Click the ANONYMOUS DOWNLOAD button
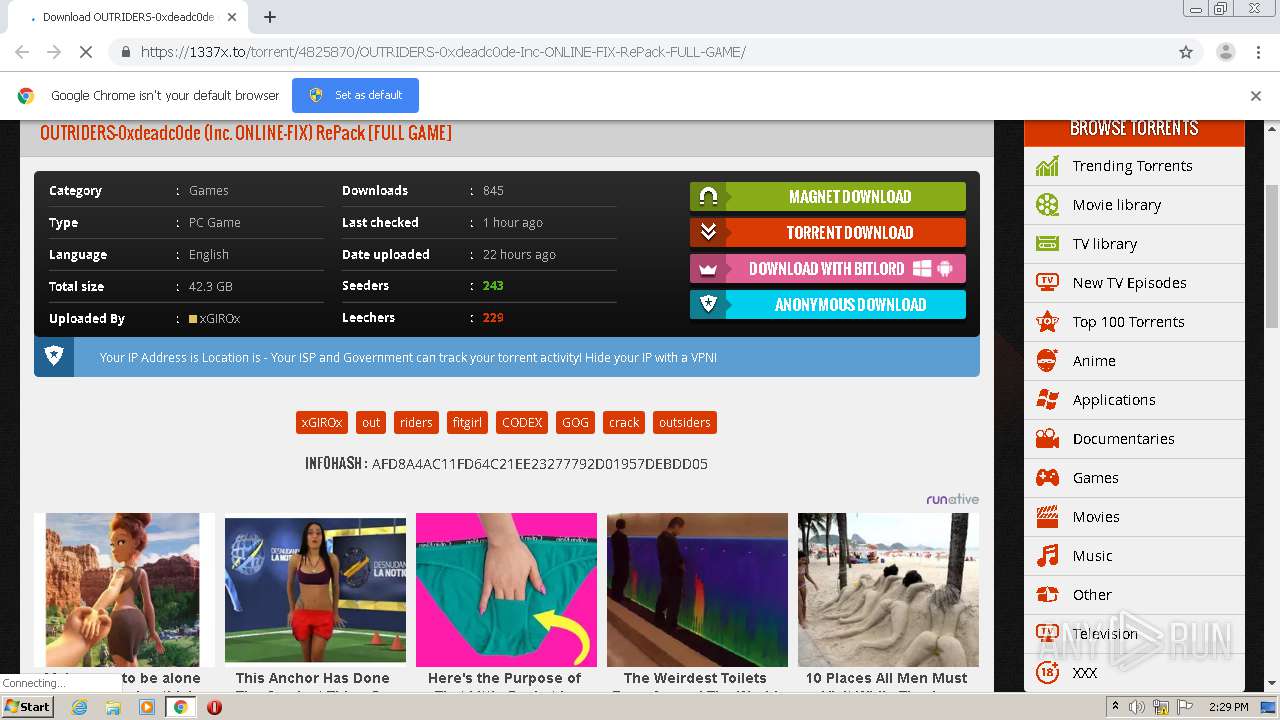The height and width of the screenshot is (720, 1280). point(828,304)
